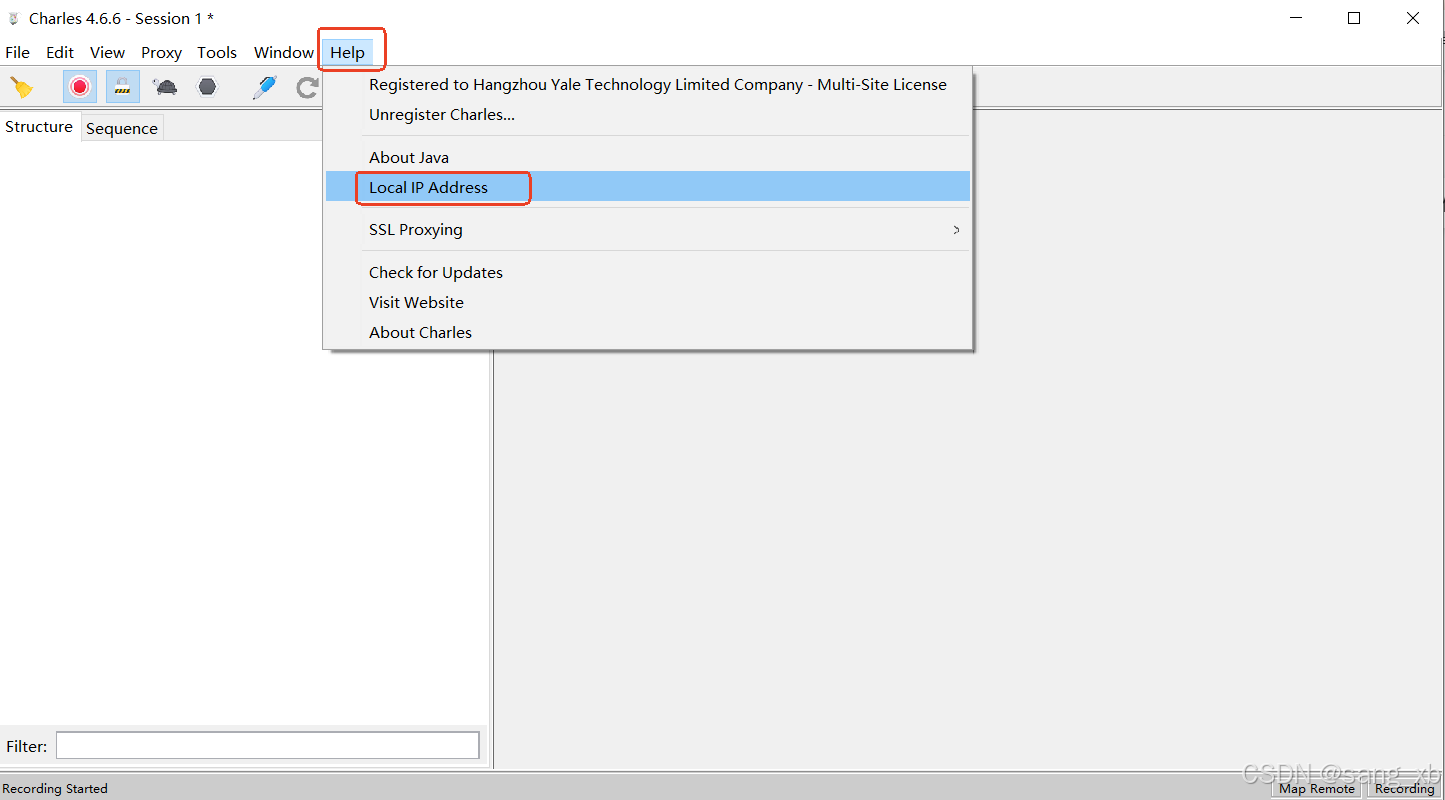Screen dimensions: 1445x800
Task: Open the Edit menu
Action: tap(60, 52)
